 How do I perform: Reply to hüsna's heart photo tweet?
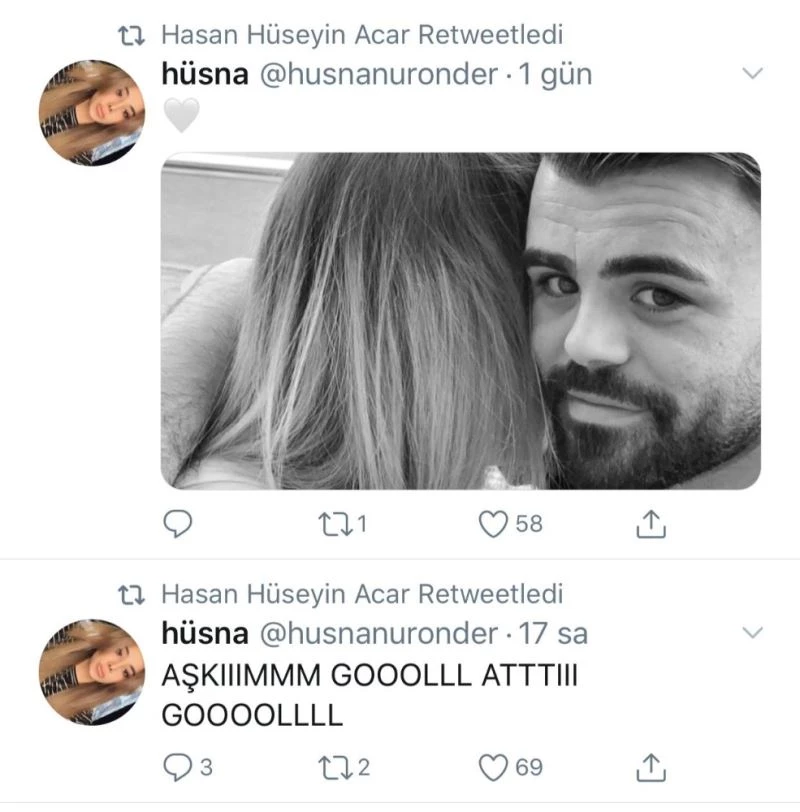175,519
